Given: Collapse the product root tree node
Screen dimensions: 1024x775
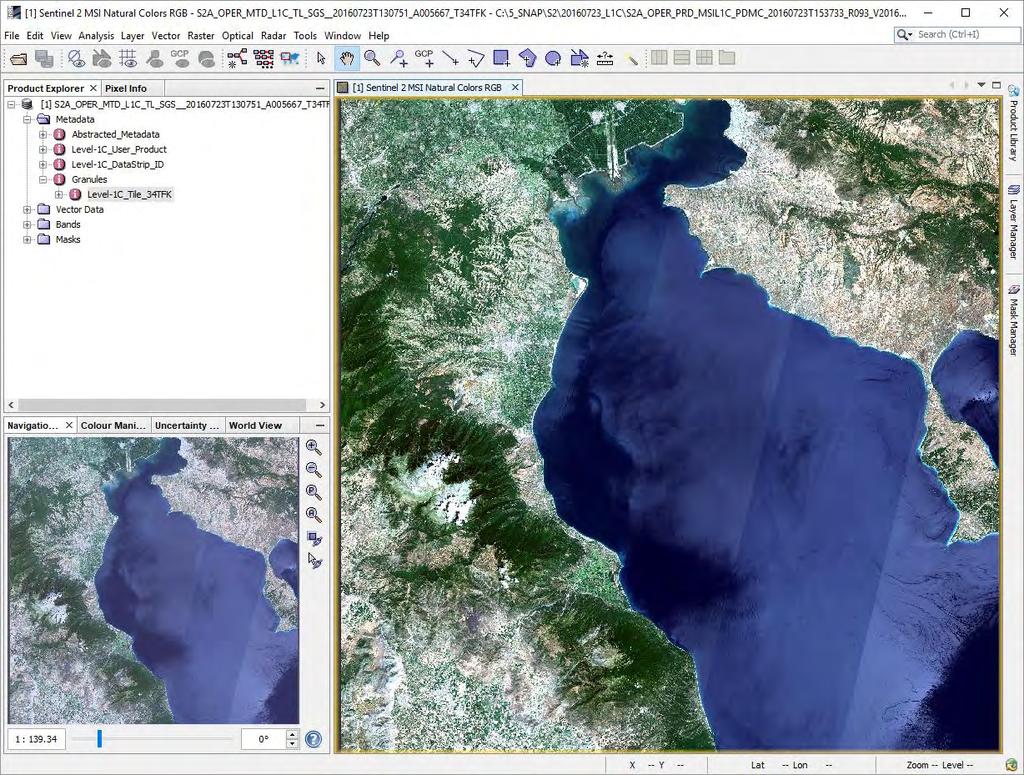Looking at the screenshot, I should pyautogui.click(x=12, y=104).
